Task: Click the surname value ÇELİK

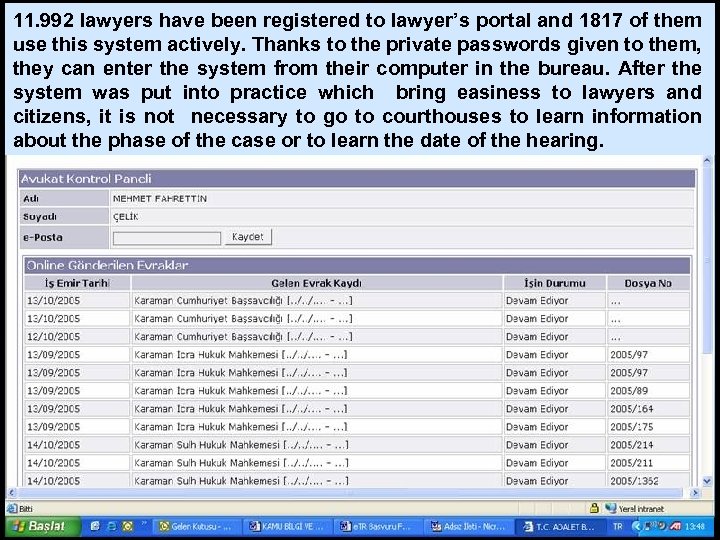Action: click(125, 217)
